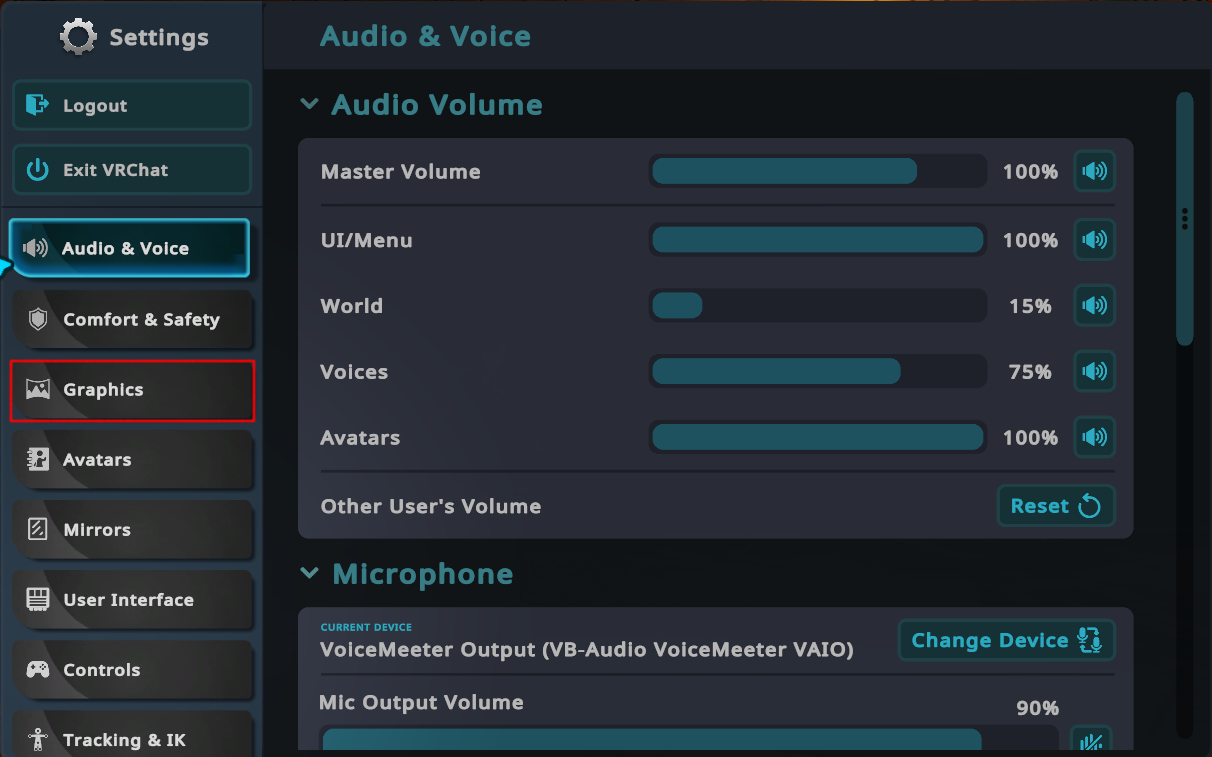Open Change Device microphone selector
Screen dimensions: 1212x757
[1006, 641]
